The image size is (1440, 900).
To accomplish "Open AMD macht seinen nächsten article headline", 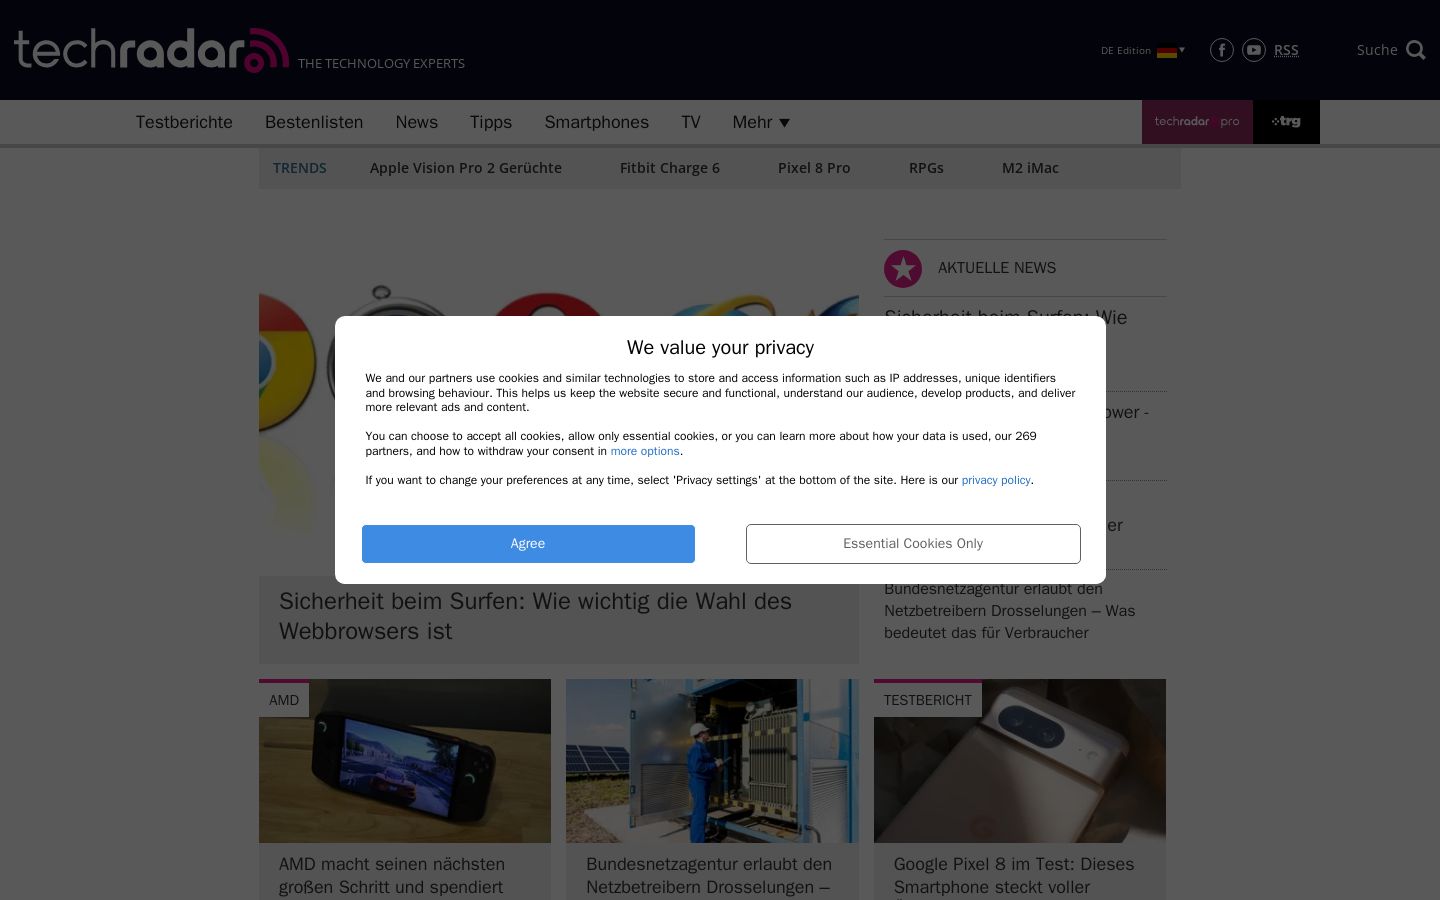I will click(x=392, y=876).
